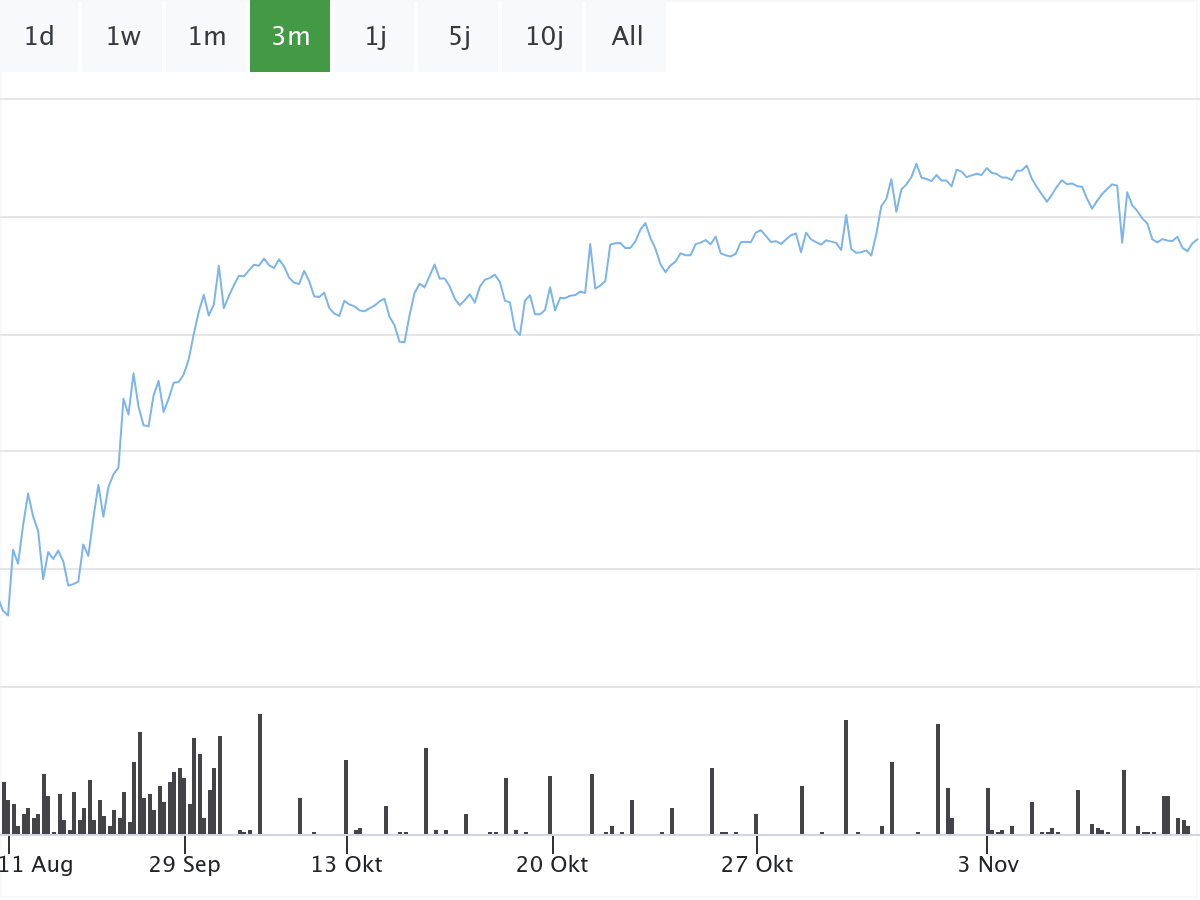Choose the 1m chart period
The width and height of the screenshot is (1200, 900).
tap(207, 37)
